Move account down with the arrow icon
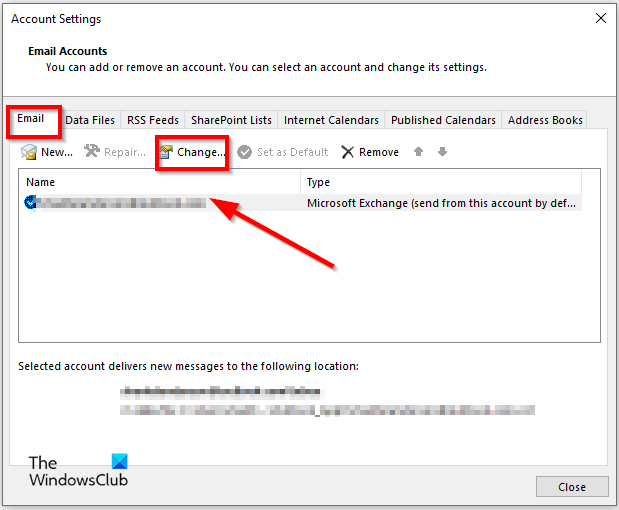The width and height of the screenshot is (619, 510). point(443,152)
